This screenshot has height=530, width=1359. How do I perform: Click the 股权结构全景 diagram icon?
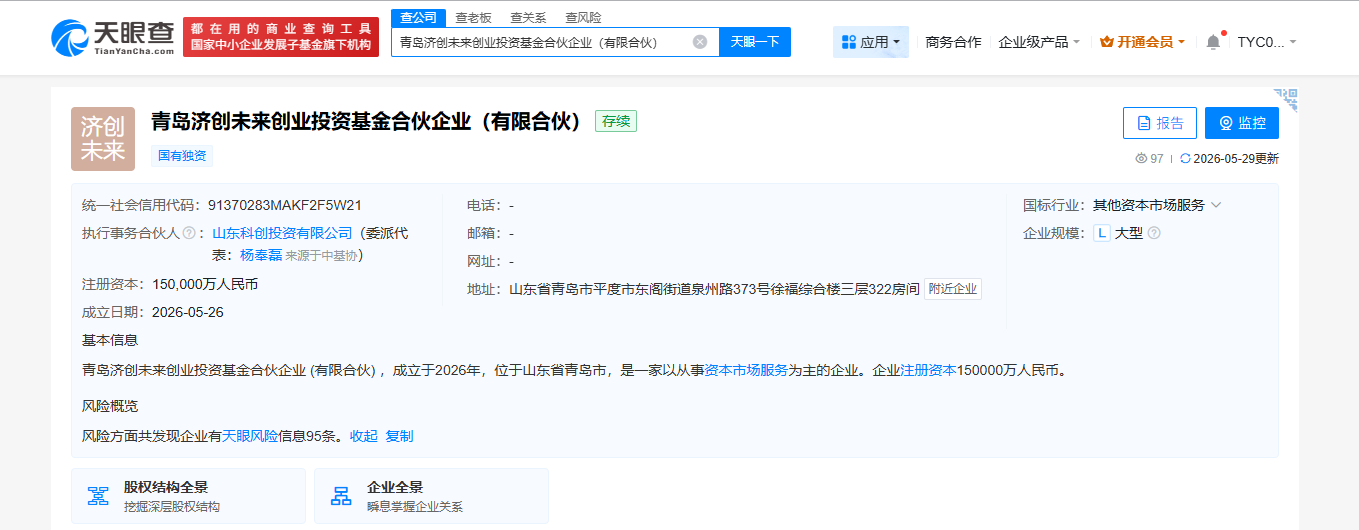coord(98,496)
